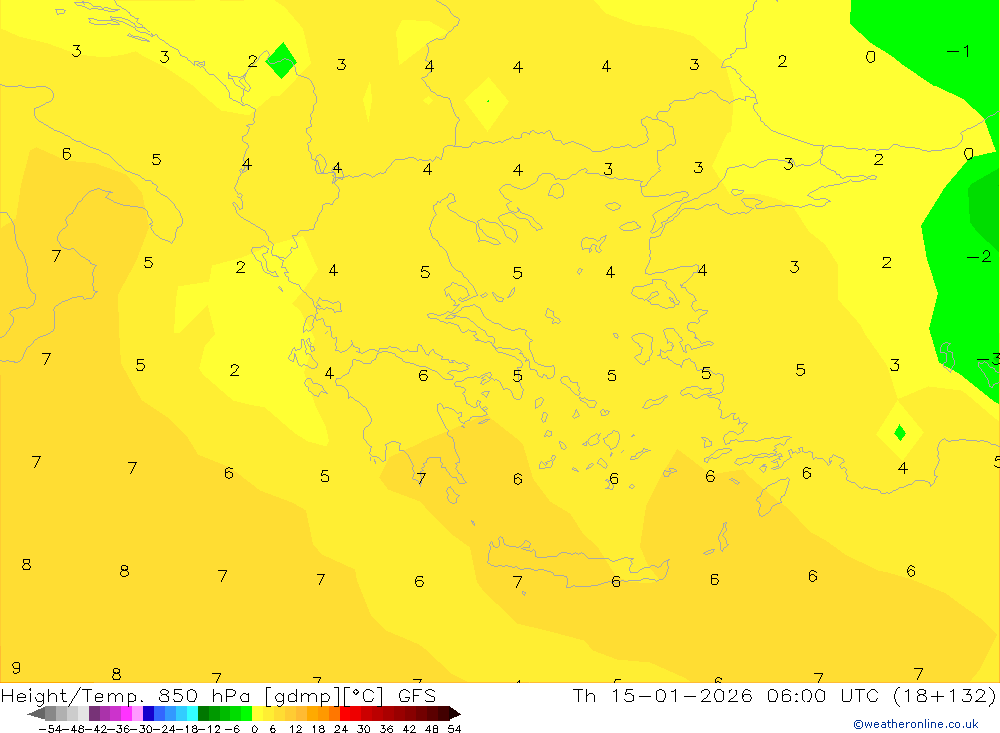Click the "−1" temperature value on map
This screenshot has width=1000, height=733.
[x=959, y=51]
